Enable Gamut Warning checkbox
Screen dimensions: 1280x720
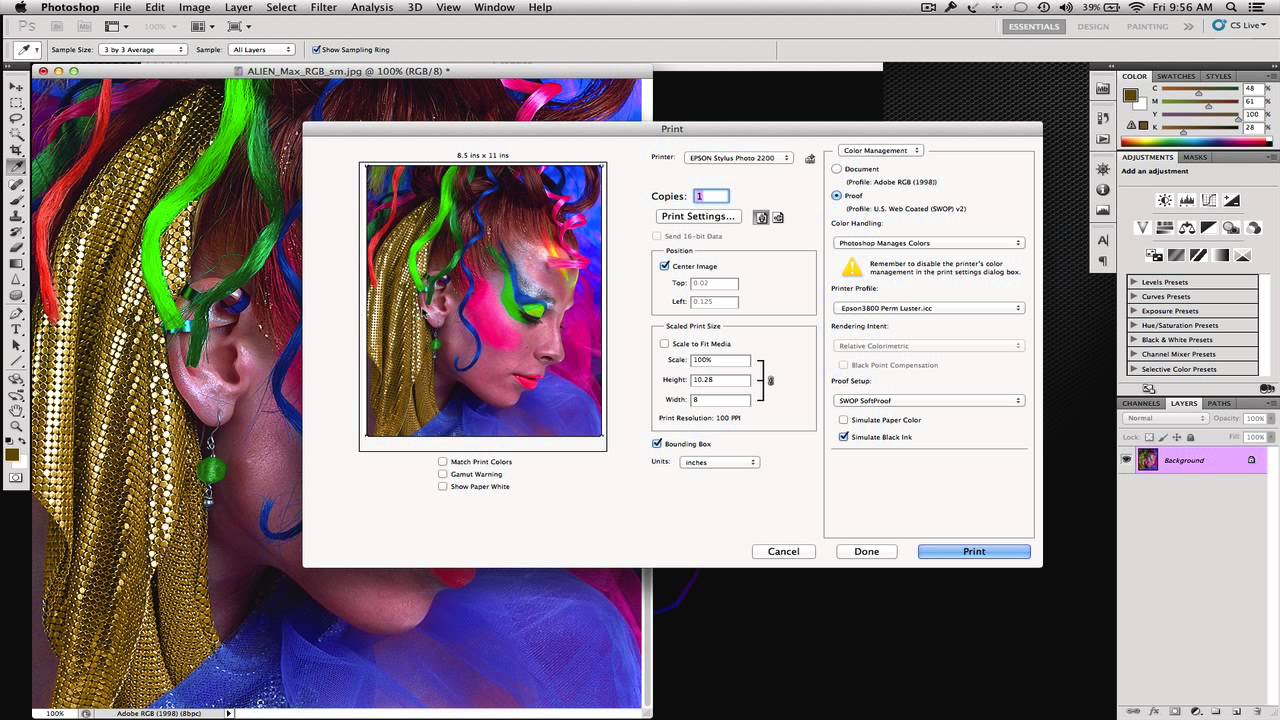coord(443,474)
